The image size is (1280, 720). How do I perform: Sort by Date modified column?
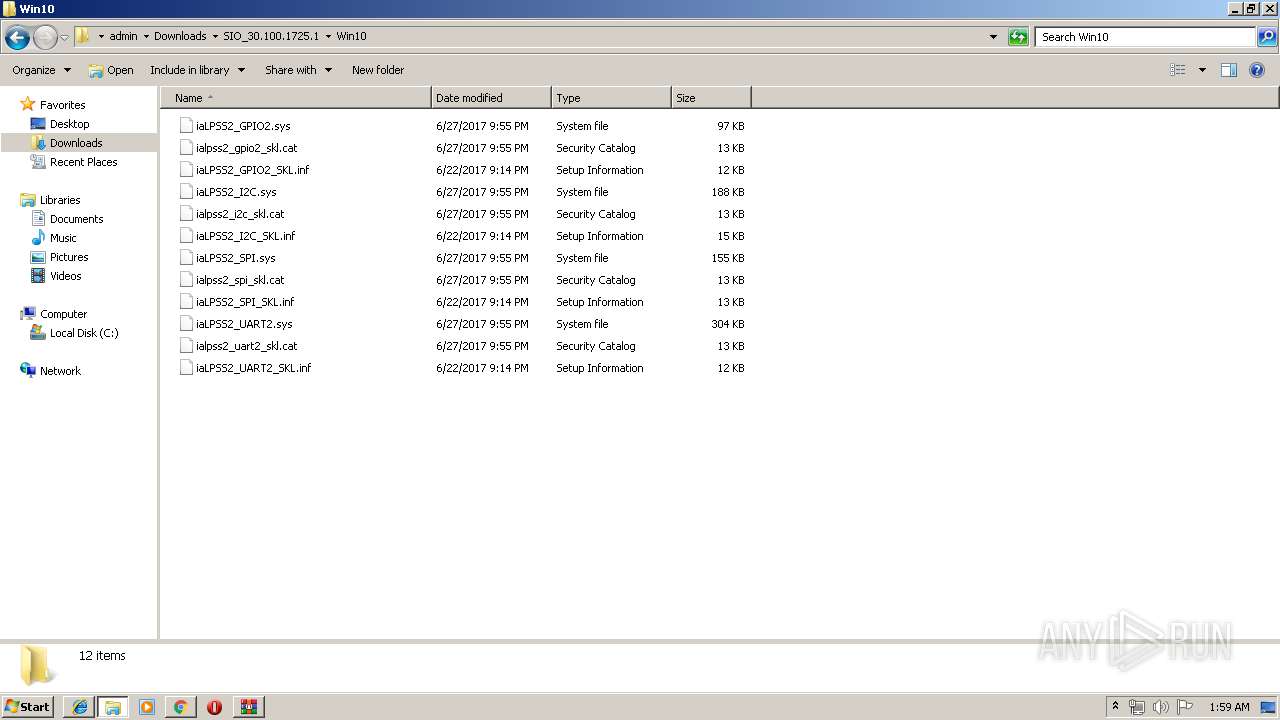point(491,98)
